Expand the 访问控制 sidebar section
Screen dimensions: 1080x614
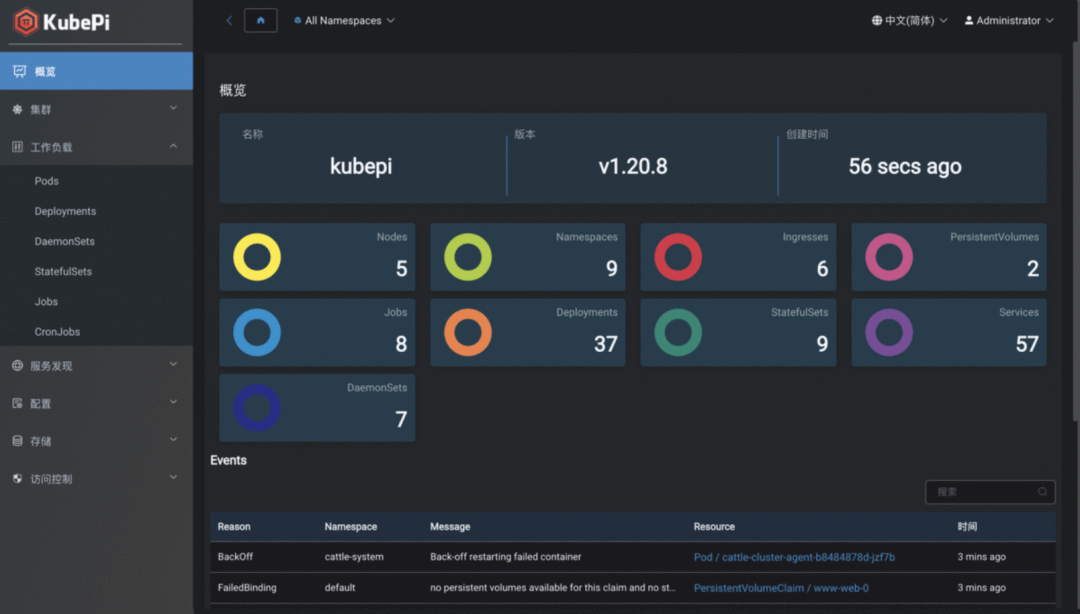96,478
